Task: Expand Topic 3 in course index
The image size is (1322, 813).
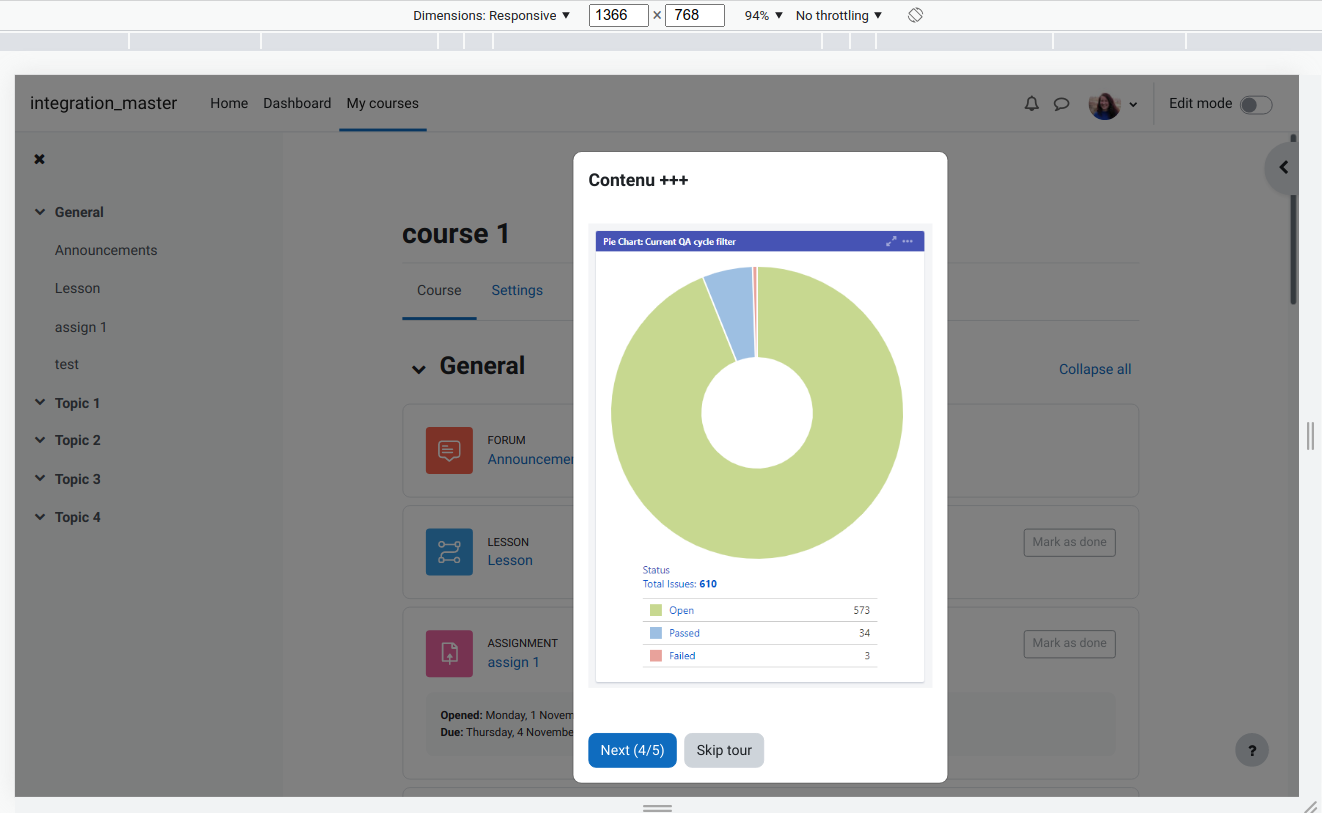Action: point(40,478)
